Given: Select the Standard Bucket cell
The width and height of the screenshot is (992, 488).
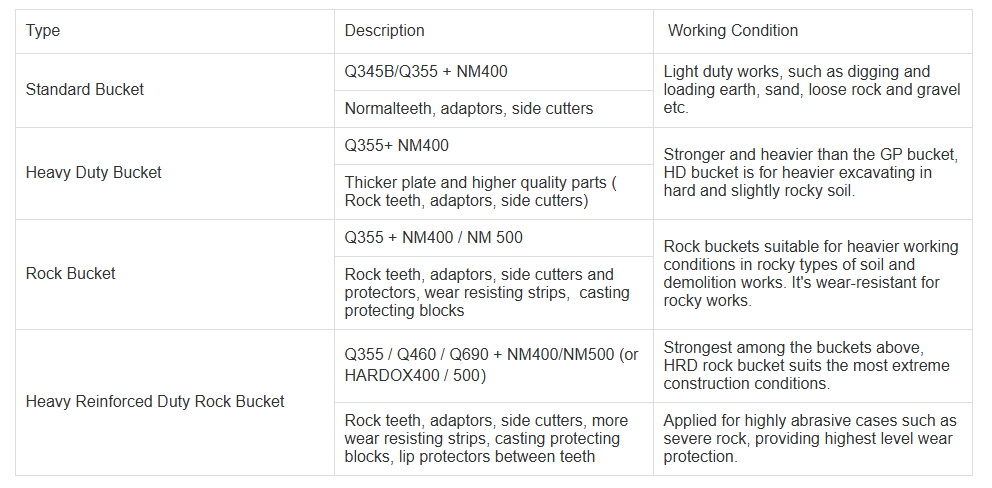Looking at the screenshot, I should click(85, 90).
